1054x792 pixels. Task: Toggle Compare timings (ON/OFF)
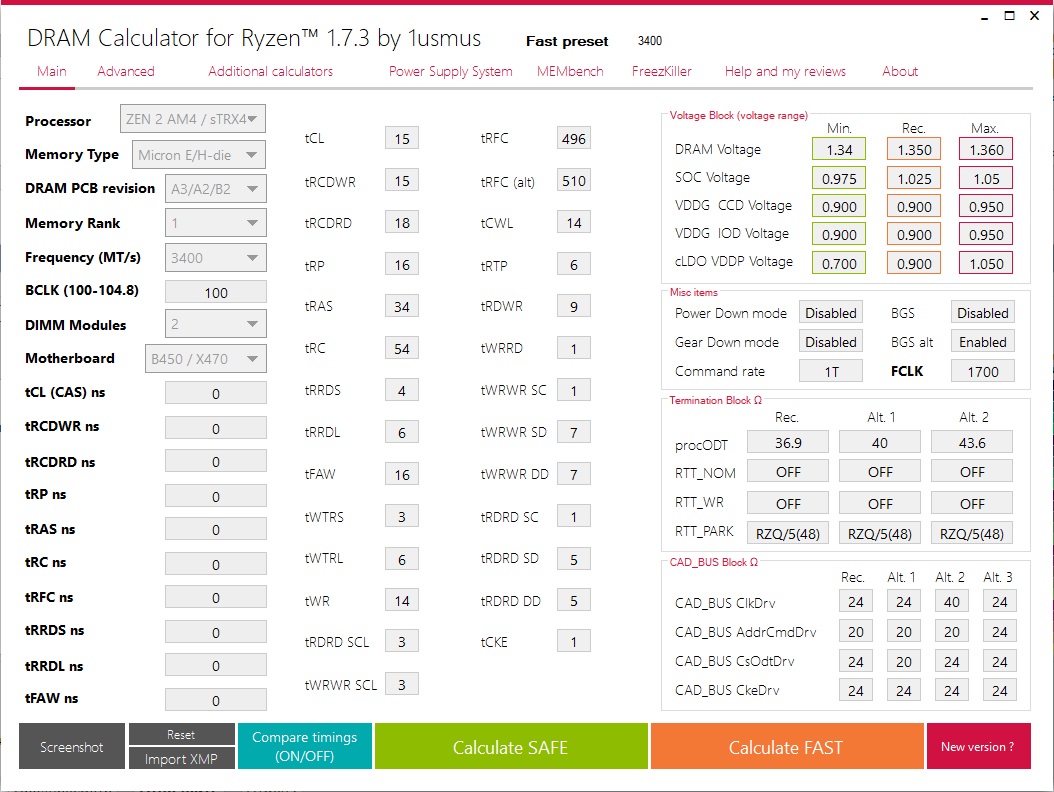pyautogui.click(x=305, y=746)
